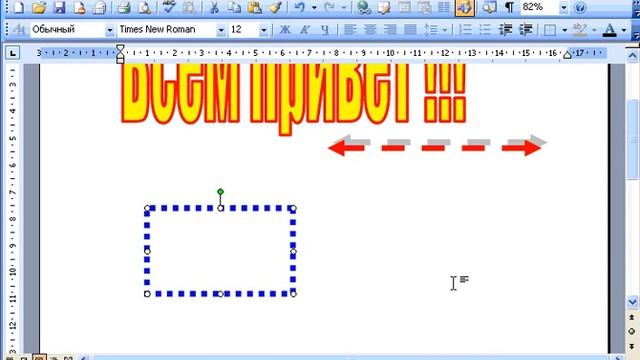The width and height of the screenshot is (640, 360).
Task: Apply bulleted list formatting
Action: point(485,29)
